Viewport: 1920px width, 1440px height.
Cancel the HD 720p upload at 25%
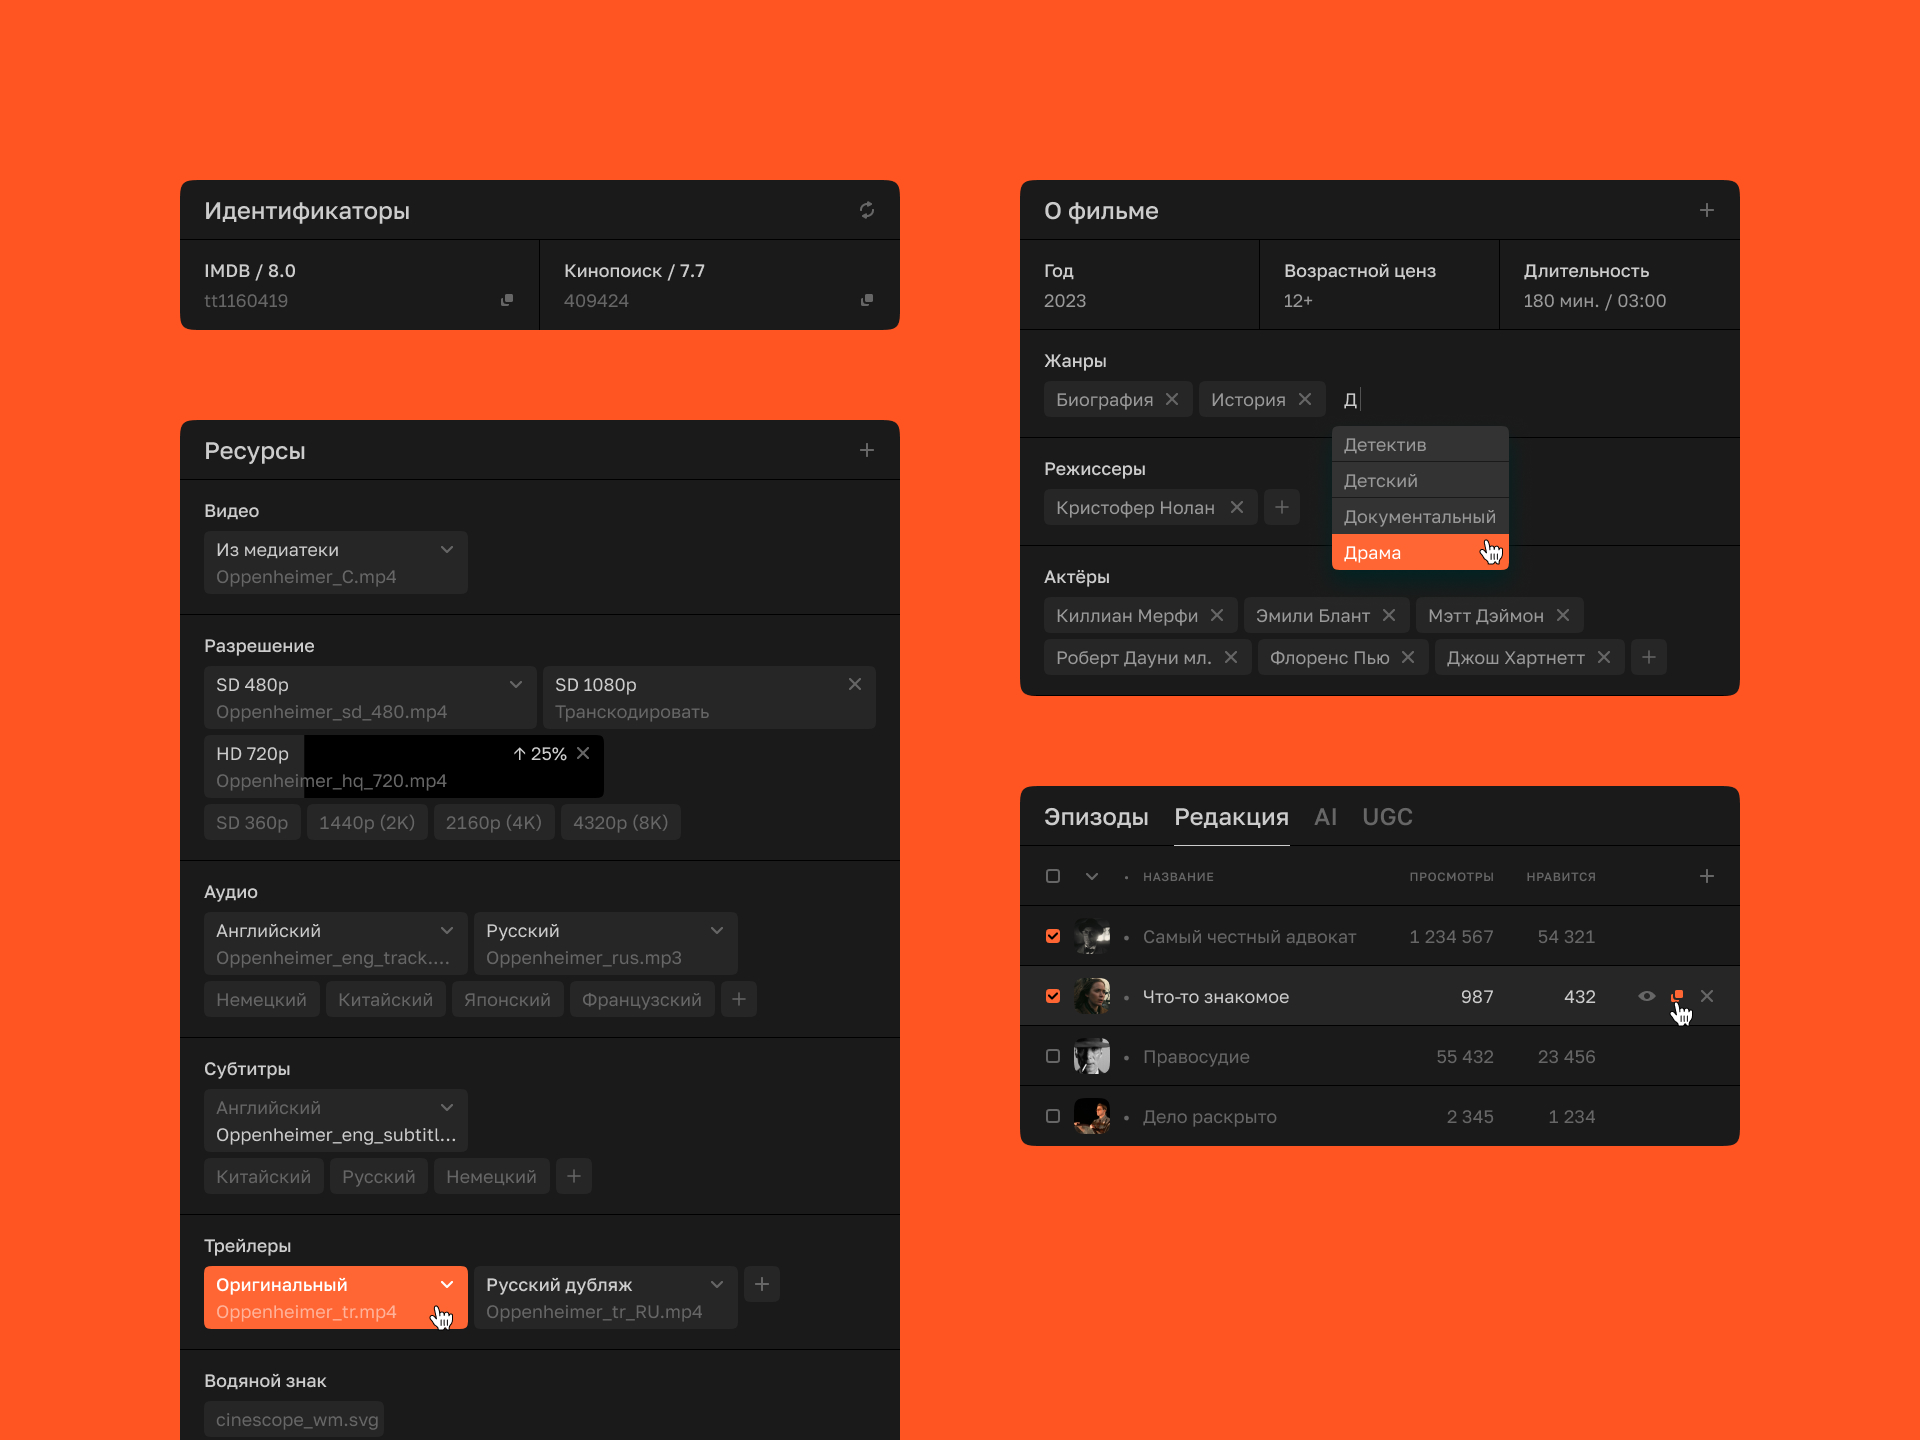click(x=583, y=753)
